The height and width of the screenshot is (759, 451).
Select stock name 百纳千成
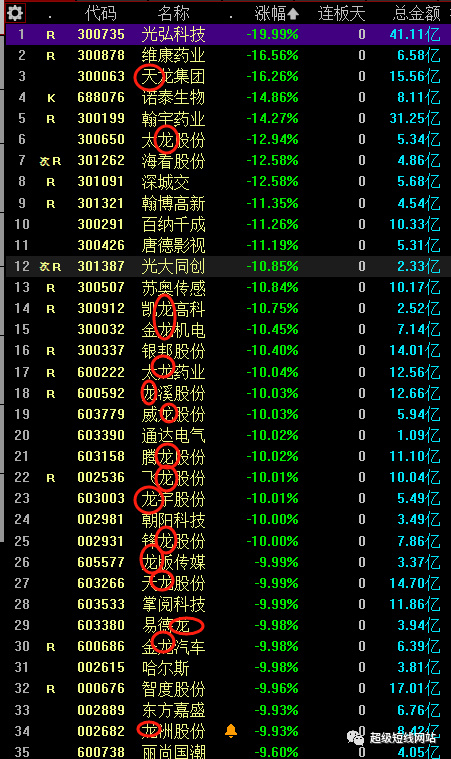click(173, 224)
